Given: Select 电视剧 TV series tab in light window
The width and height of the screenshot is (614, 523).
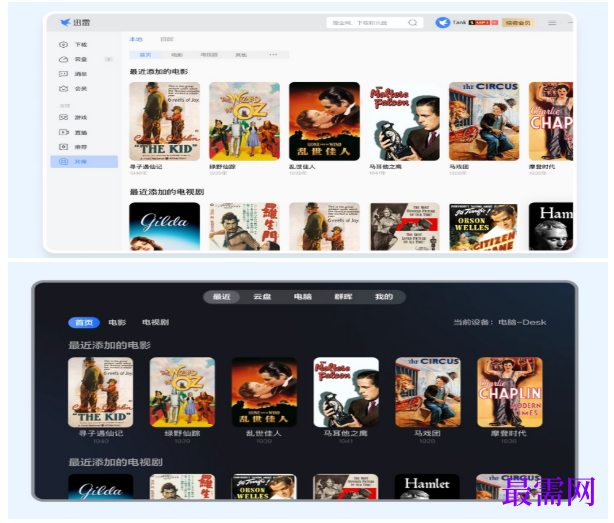Looking at the screenshot, I should coord(209,55).
